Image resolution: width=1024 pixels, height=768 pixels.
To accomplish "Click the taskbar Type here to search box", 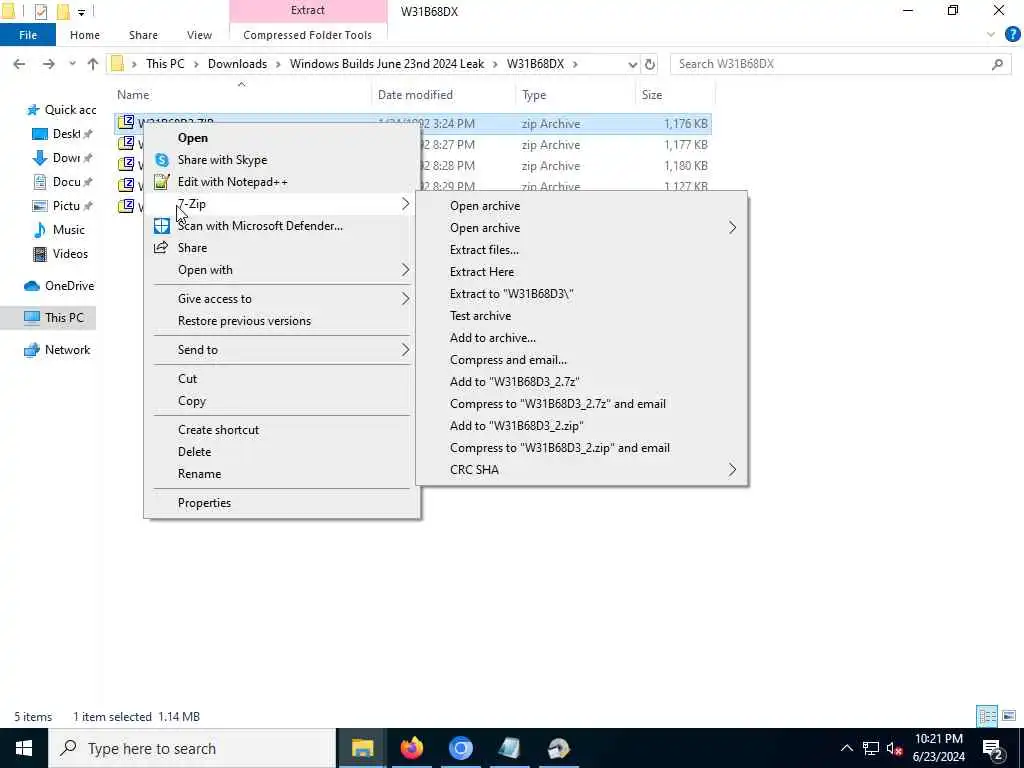I will [192, 748].
